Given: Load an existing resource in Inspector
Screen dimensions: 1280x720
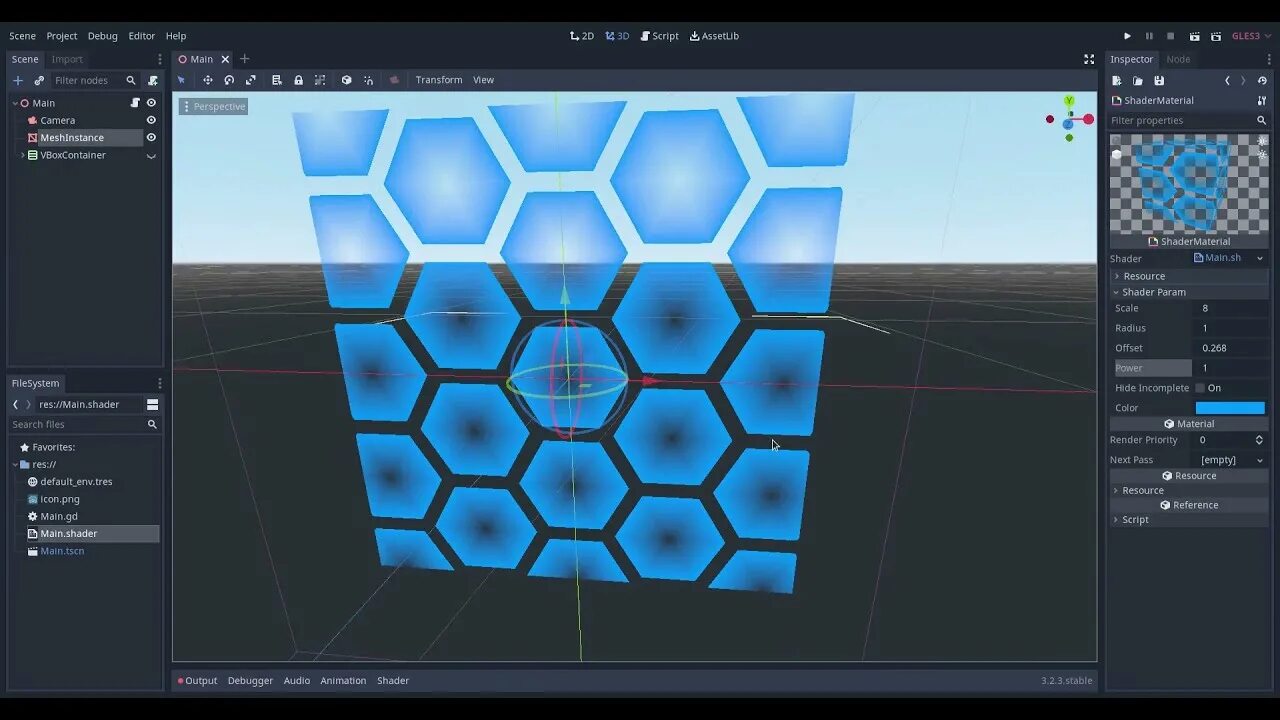Looking at the screenshot, I should pos(1138,81).
